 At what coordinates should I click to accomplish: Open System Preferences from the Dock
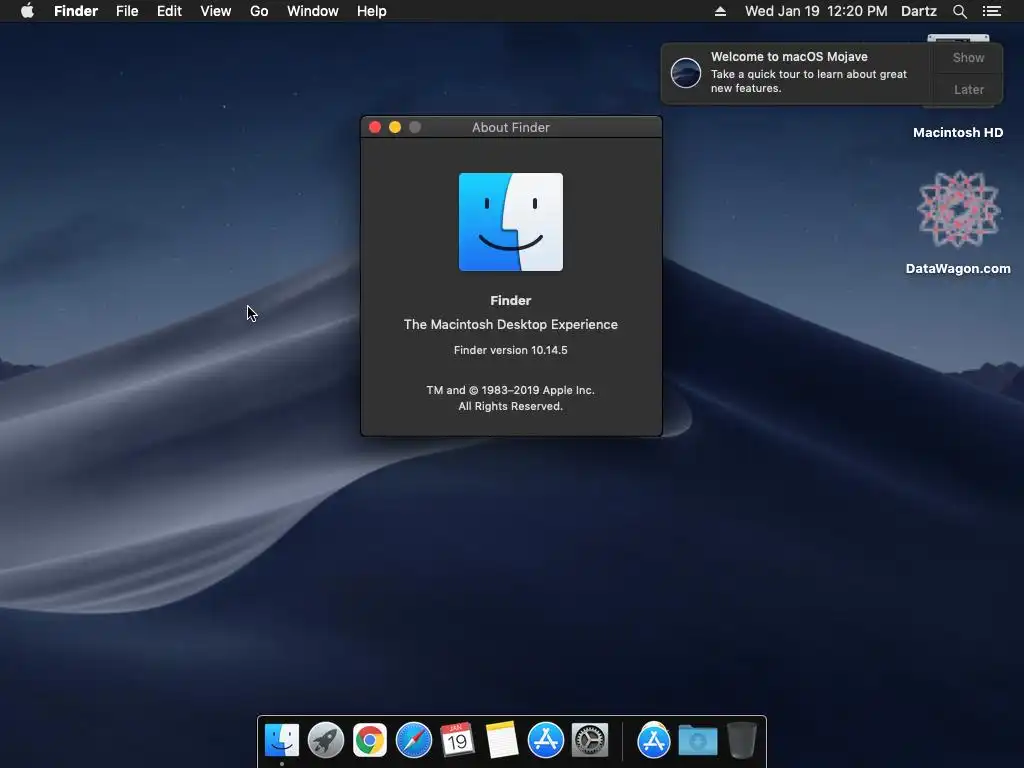click(x=590, y=740)
